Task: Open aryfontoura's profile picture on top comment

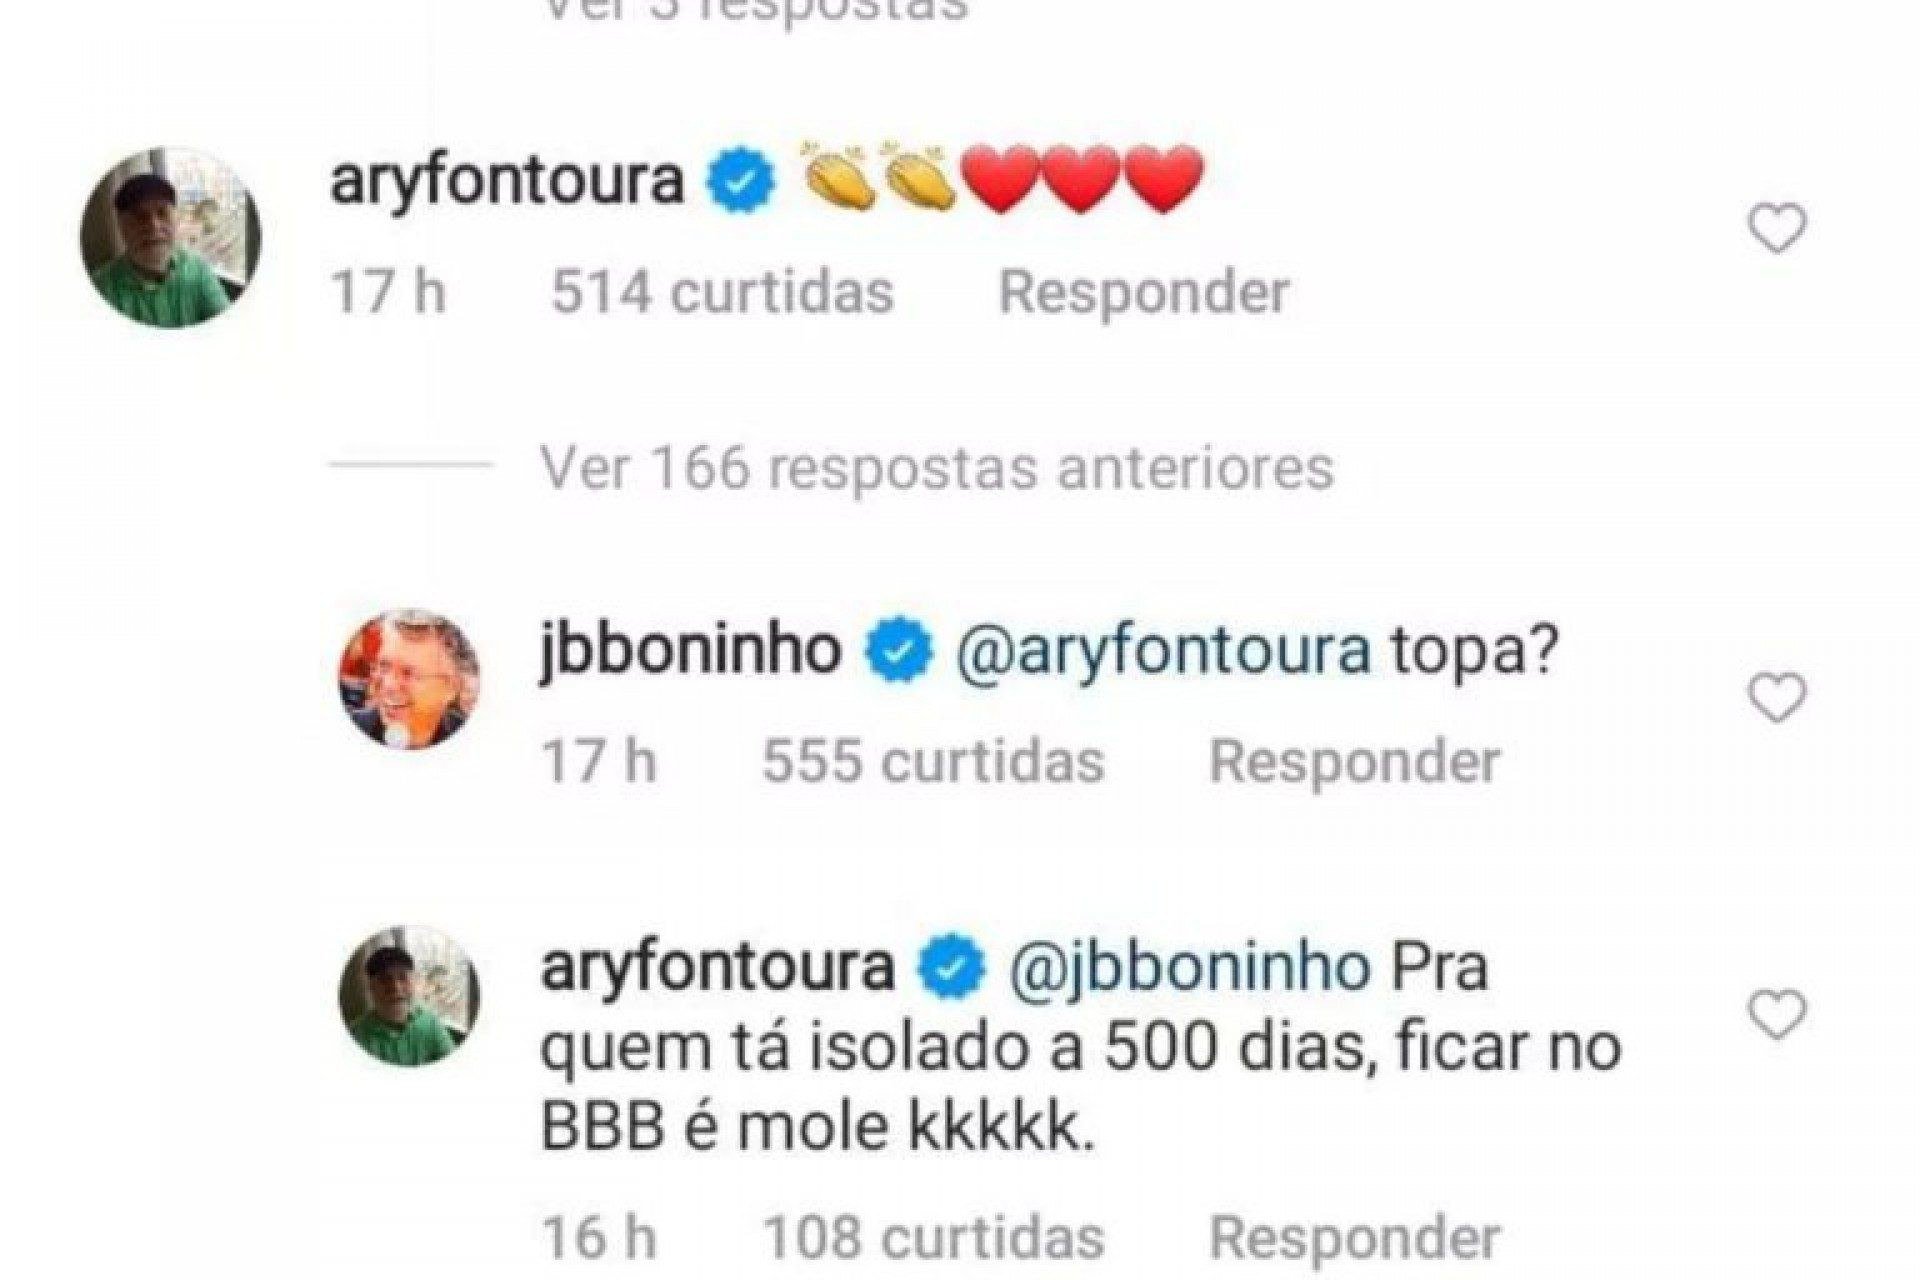Action: pos(170,237)
